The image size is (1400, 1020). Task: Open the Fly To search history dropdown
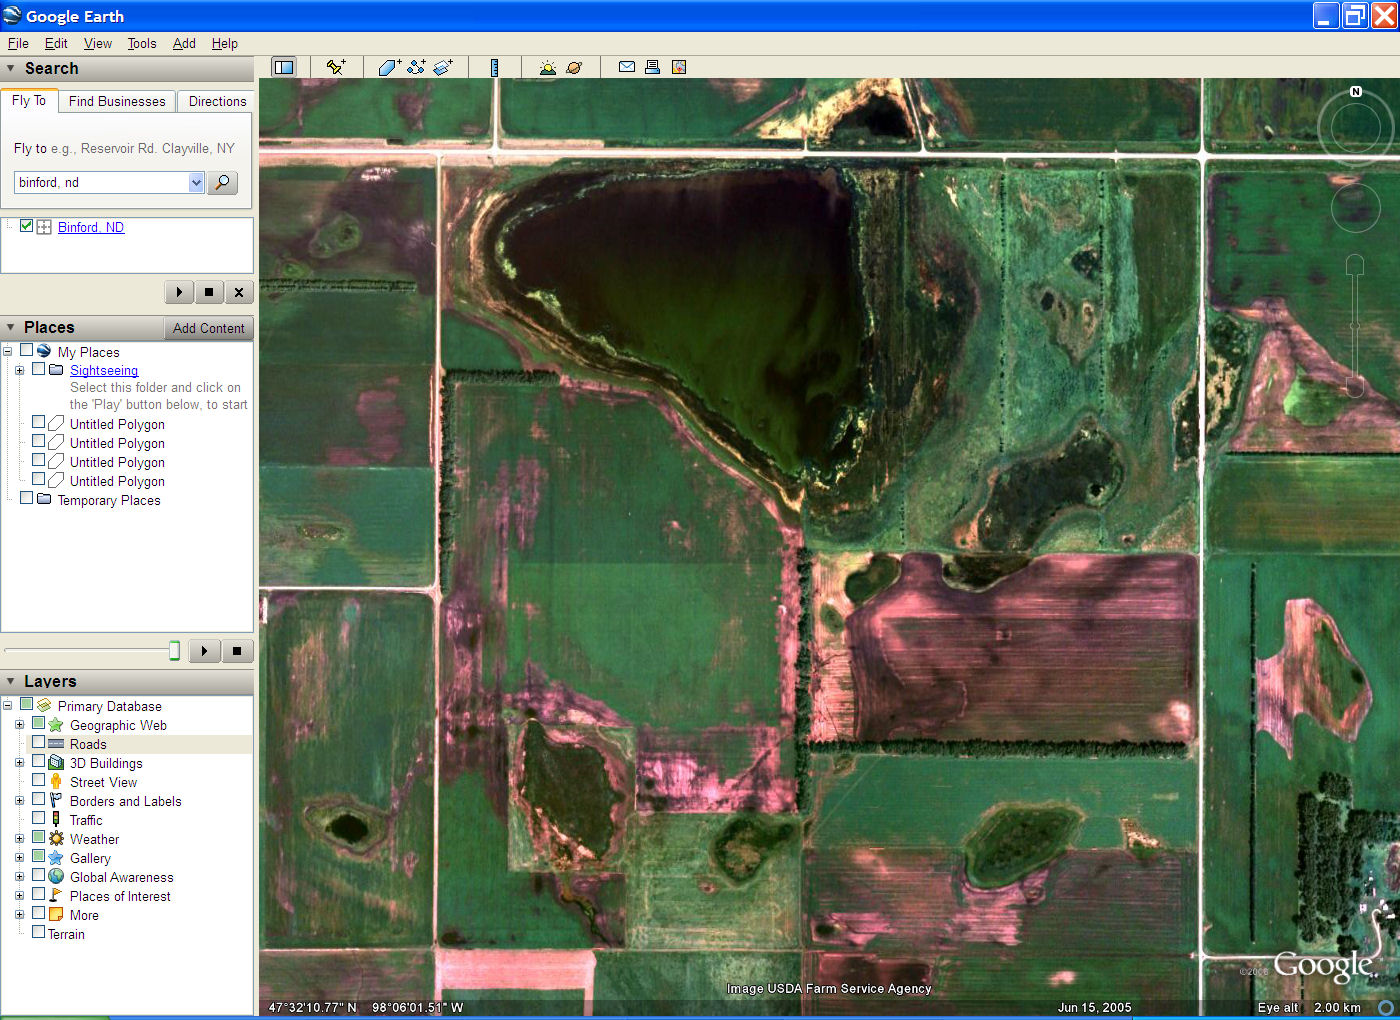pos(196,183)
